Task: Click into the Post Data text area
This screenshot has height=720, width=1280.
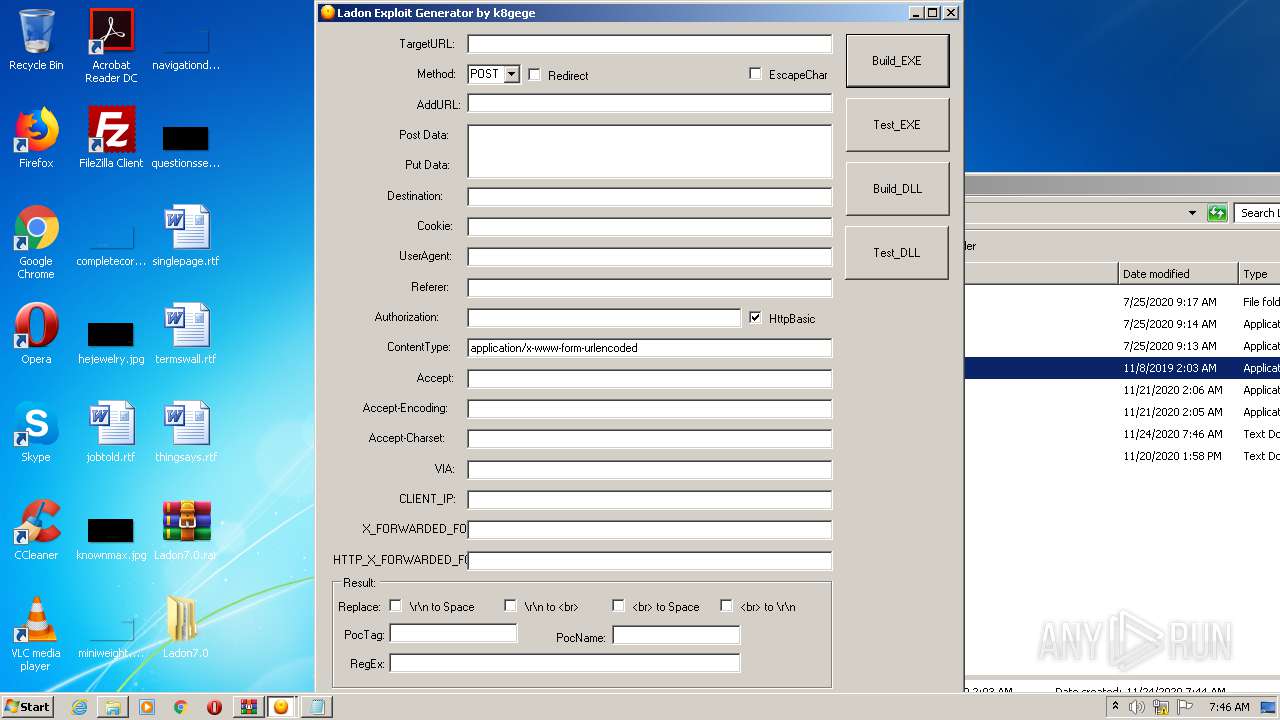Action: point(650,151)
